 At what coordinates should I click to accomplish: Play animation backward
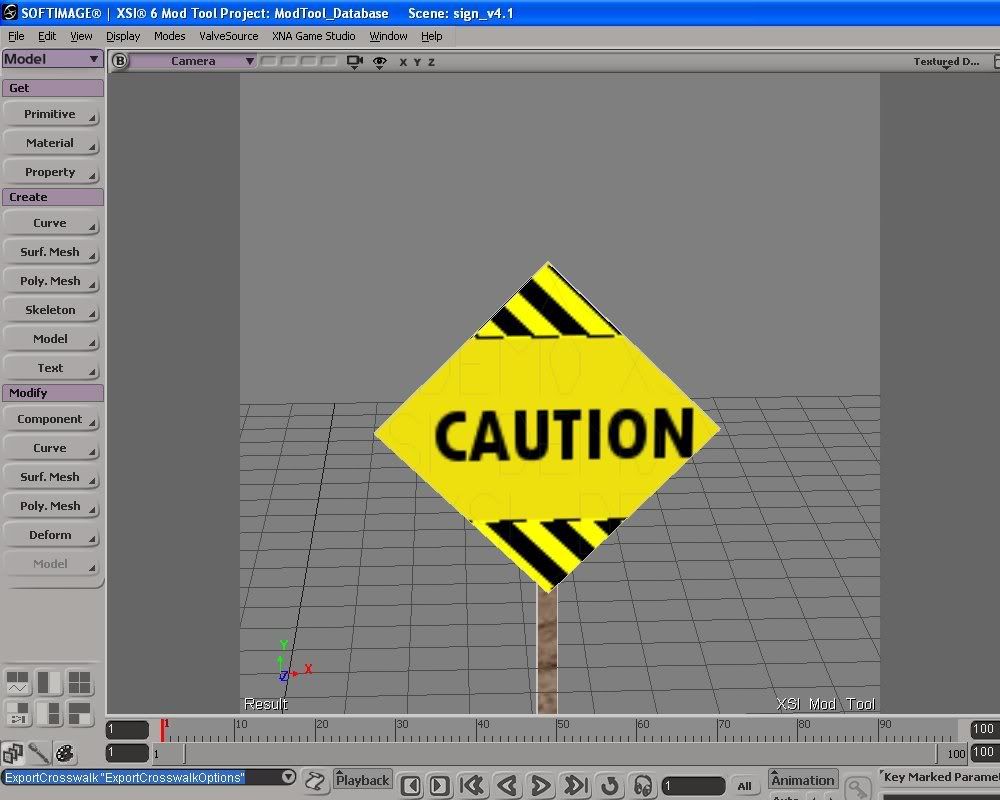507,785
